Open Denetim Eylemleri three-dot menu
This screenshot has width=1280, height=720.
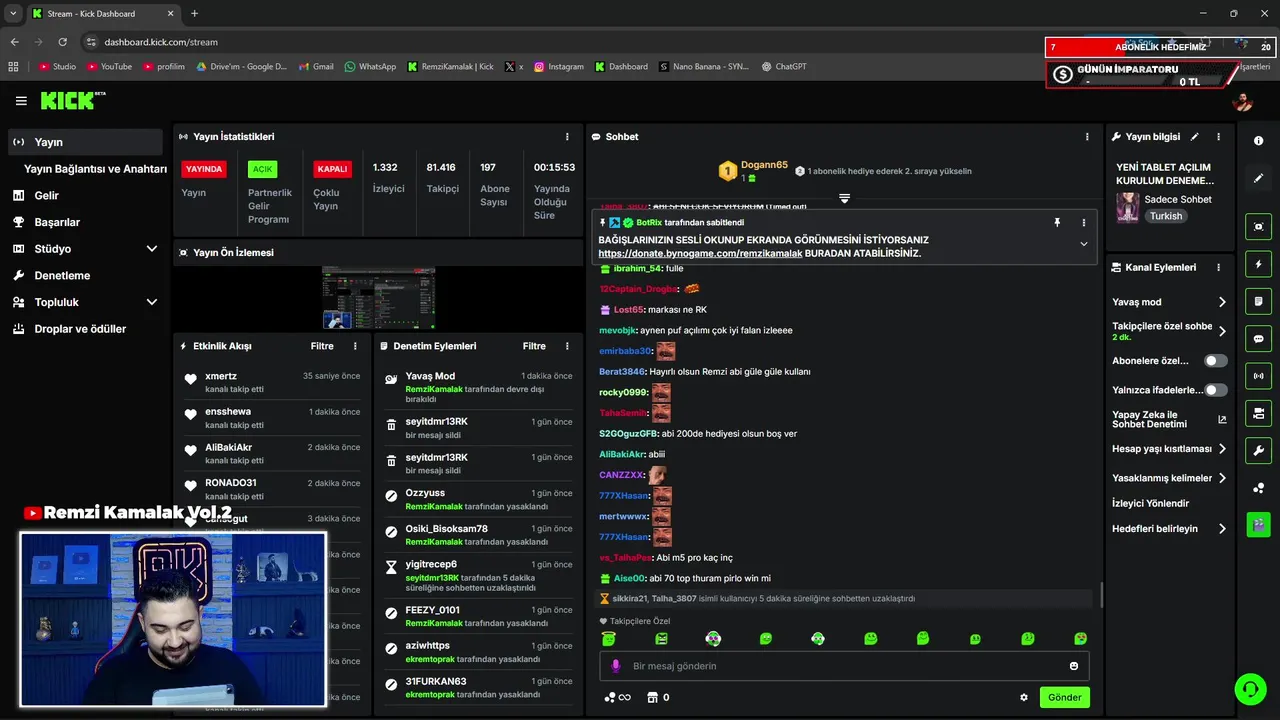point(567,346)
